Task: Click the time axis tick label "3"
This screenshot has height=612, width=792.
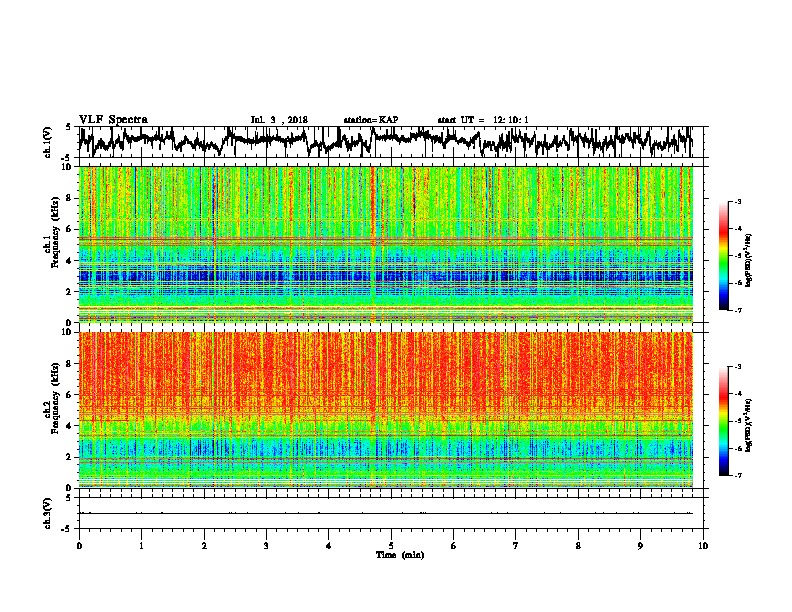Action: (266, 545)
